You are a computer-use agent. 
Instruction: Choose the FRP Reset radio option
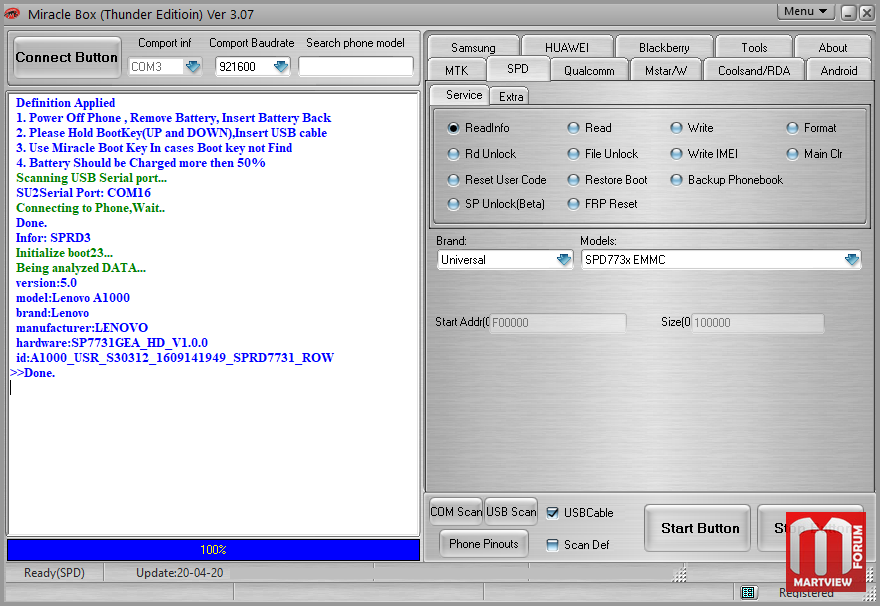tap(574, 204)
